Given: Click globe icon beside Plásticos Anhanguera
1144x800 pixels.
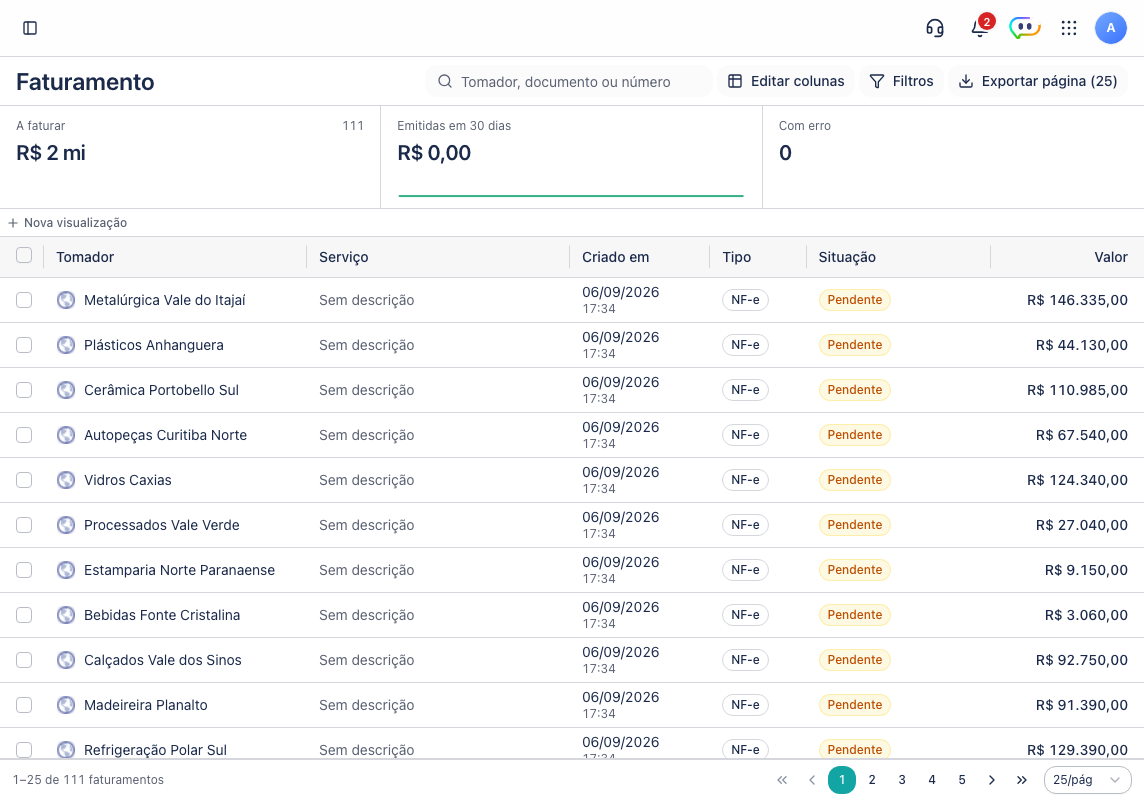Looking at the screenshot, I should [66, 345].
